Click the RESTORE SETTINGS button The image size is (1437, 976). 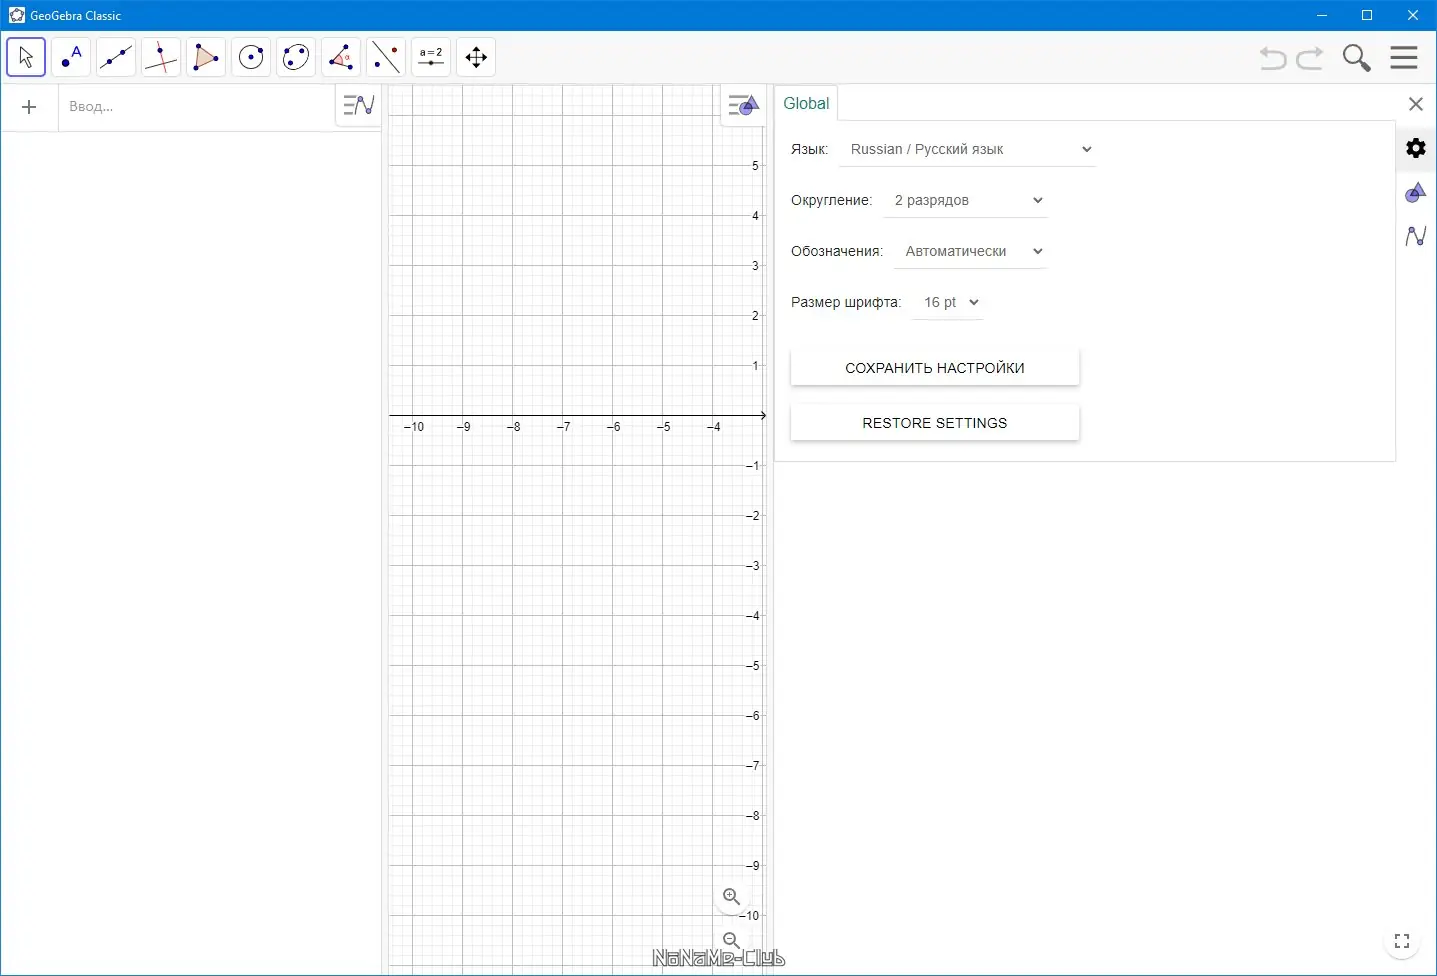coord(935,423)
